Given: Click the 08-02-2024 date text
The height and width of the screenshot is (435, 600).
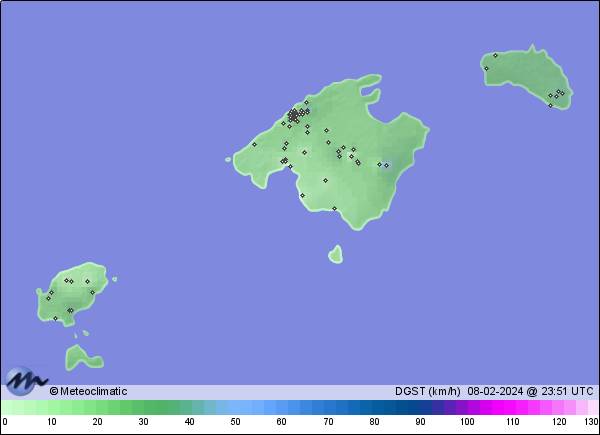Looking at the screenshot, I should pos(495,391).
